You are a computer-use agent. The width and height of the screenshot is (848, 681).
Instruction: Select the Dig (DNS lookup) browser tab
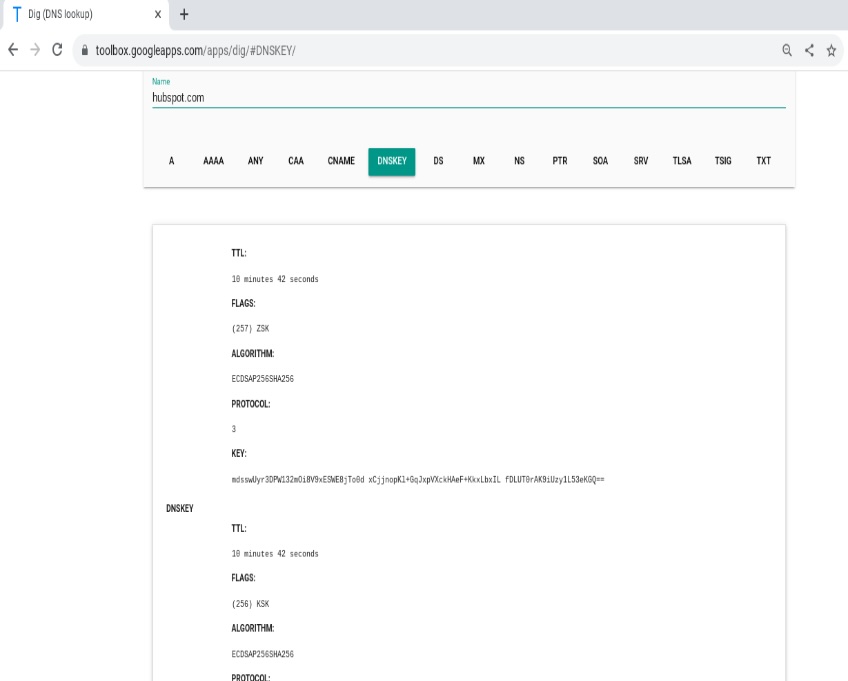[87, 15]
